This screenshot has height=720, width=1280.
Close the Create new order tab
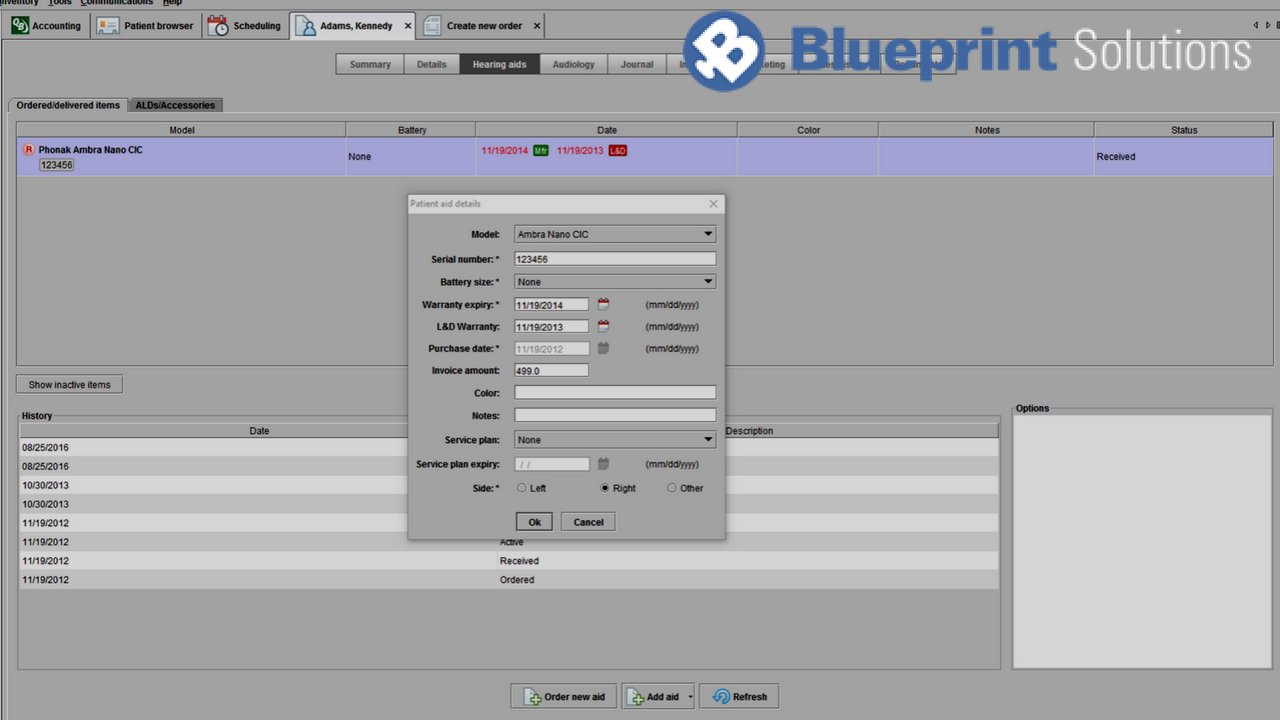pyautogui.click(x=536, y=26)
